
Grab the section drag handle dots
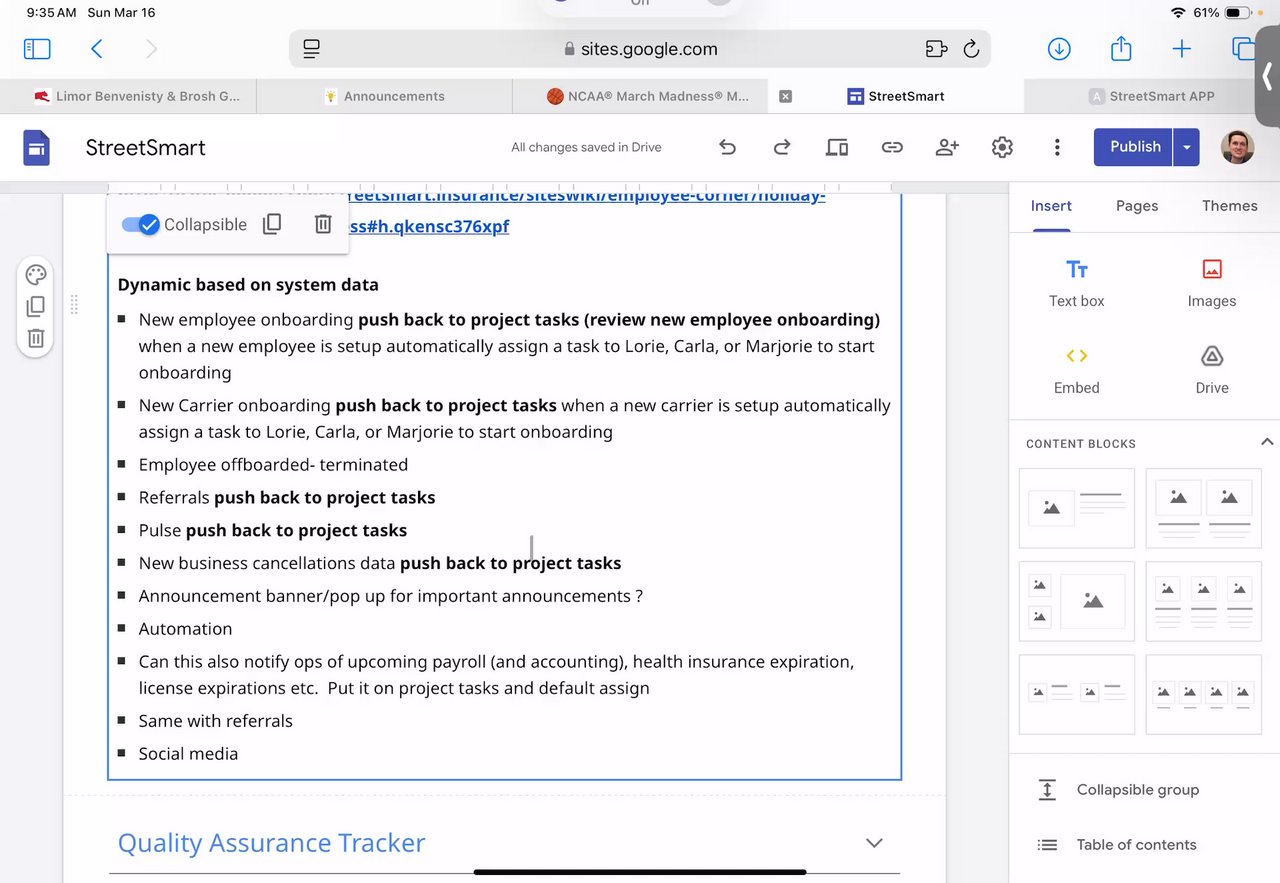tap(73, 305)
